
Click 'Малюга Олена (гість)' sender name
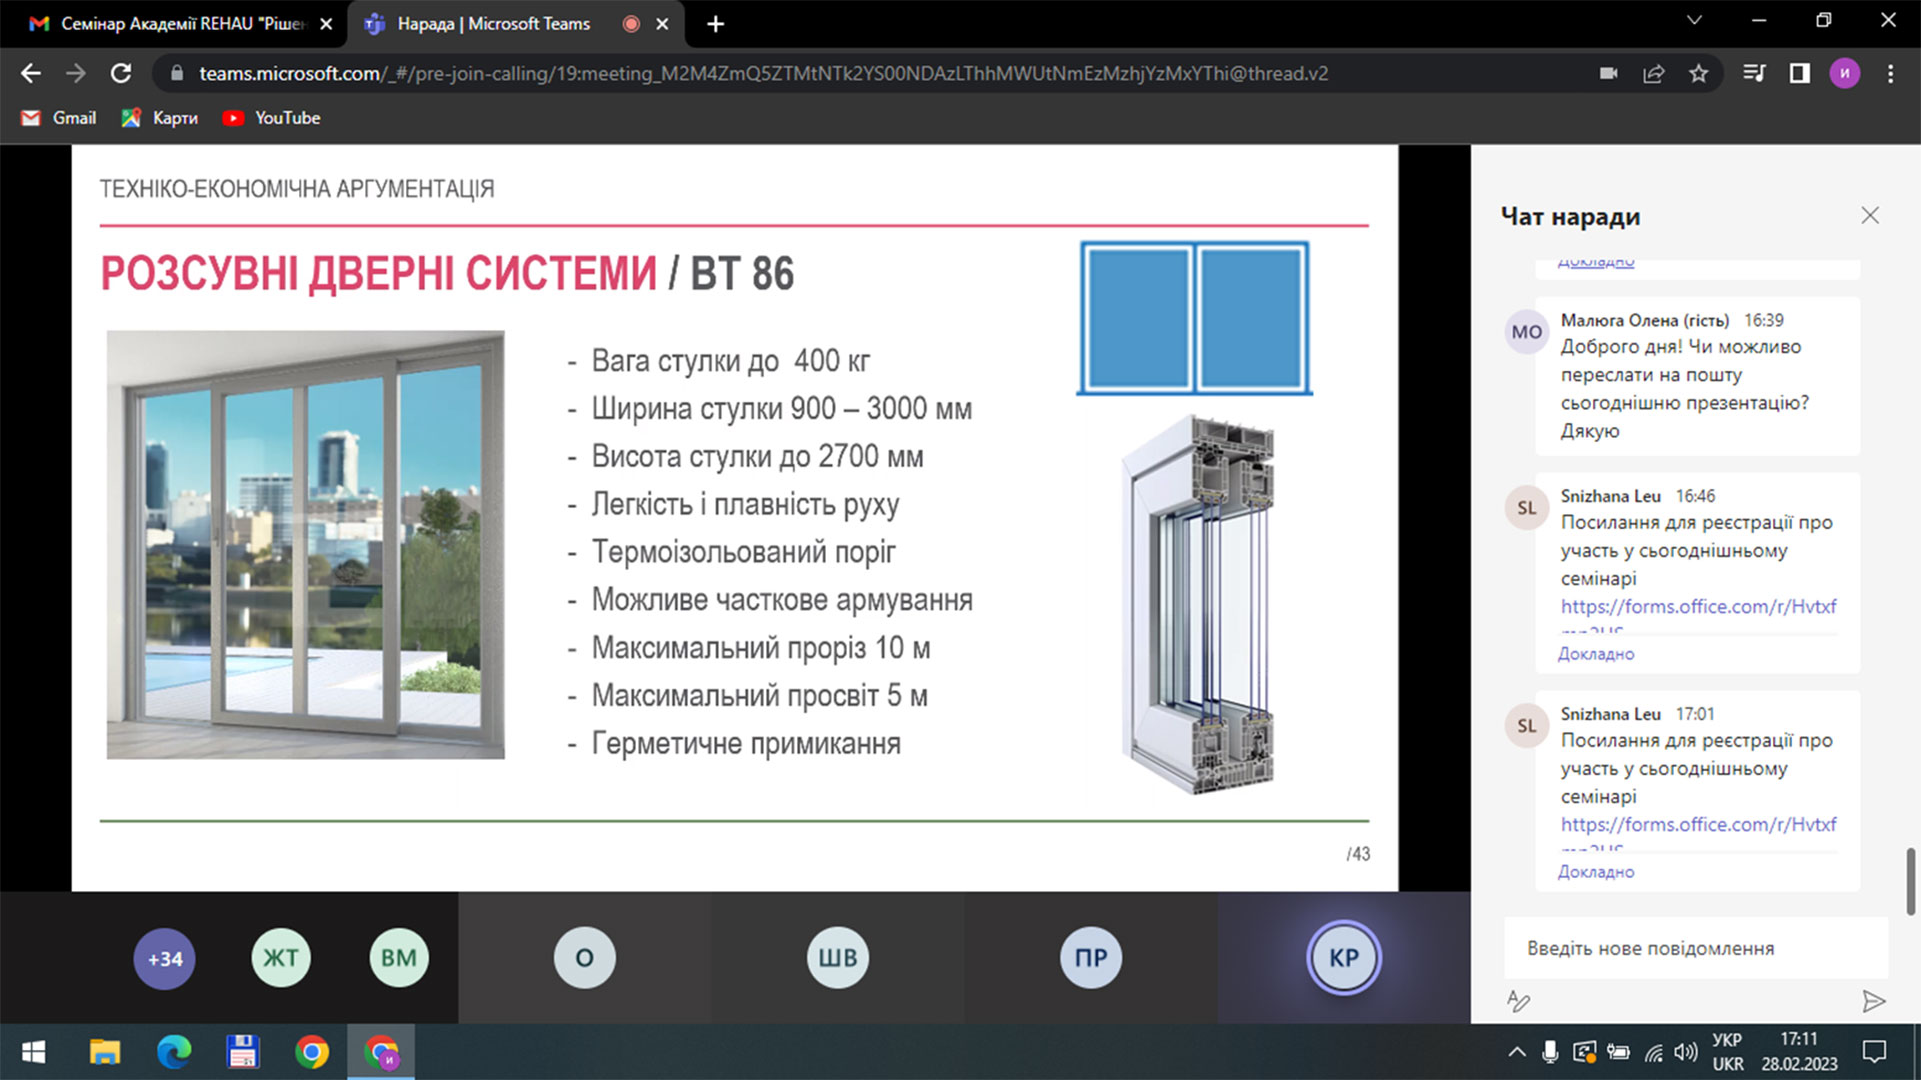1645,320
